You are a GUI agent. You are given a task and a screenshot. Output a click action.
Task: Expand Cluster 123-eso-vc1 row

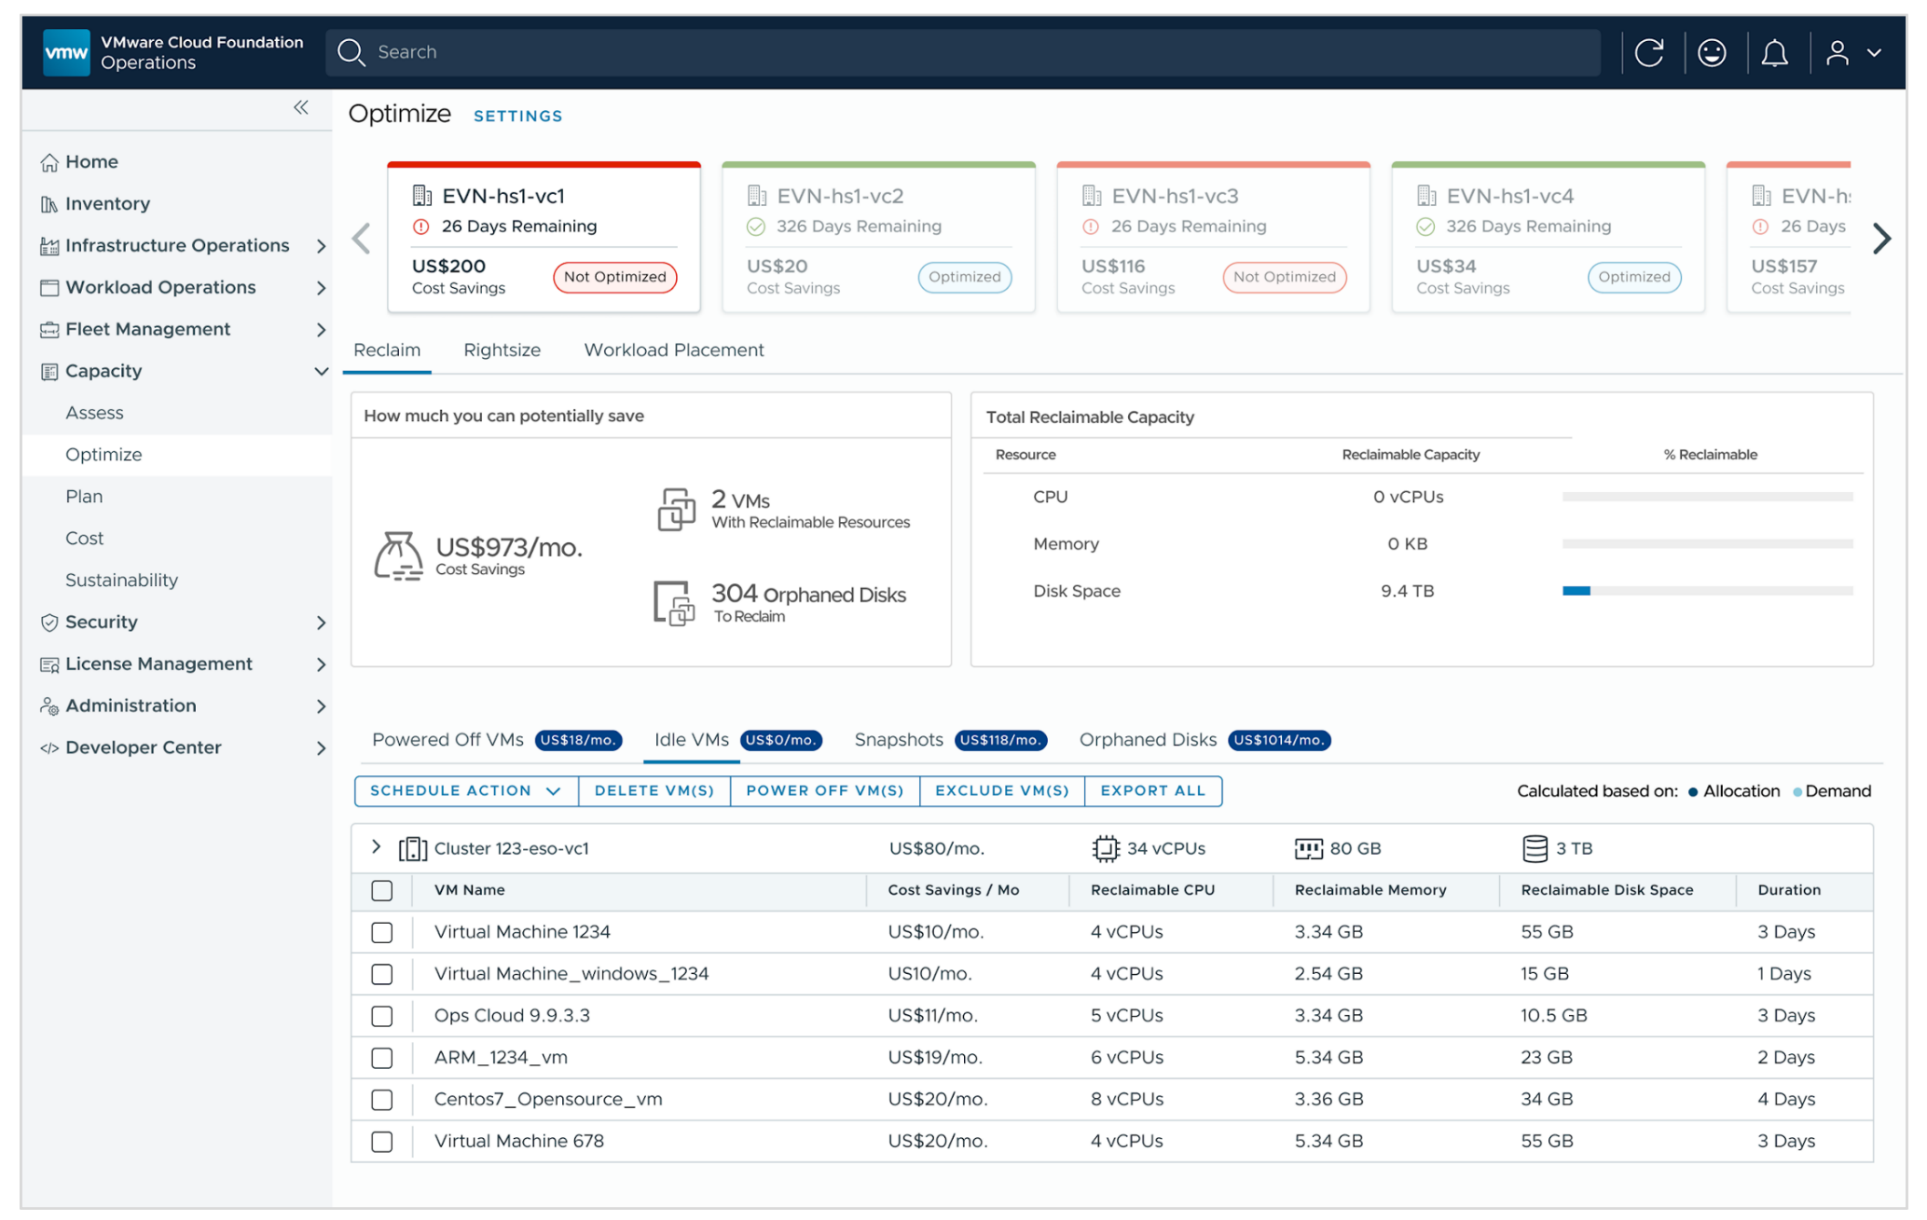pyautogui.click(x=376, y=847)
